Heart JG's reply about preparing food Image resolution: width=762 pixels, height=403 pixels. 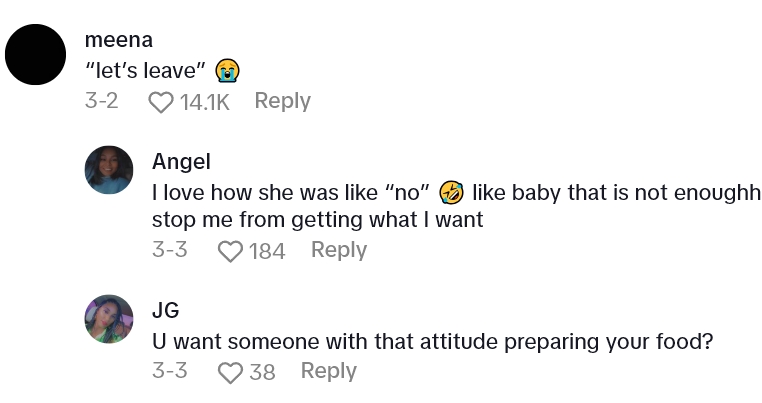pyautogui.click(x=230, y=372)
